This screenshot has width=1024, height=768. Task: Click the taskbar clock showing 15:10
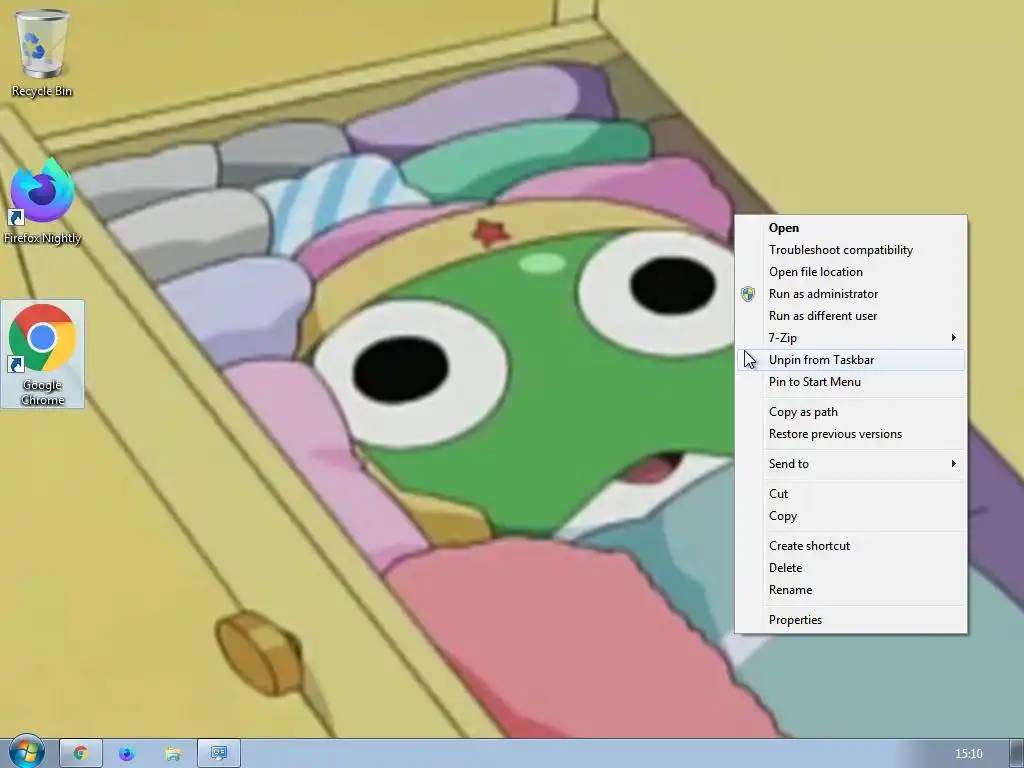(968, 754)
